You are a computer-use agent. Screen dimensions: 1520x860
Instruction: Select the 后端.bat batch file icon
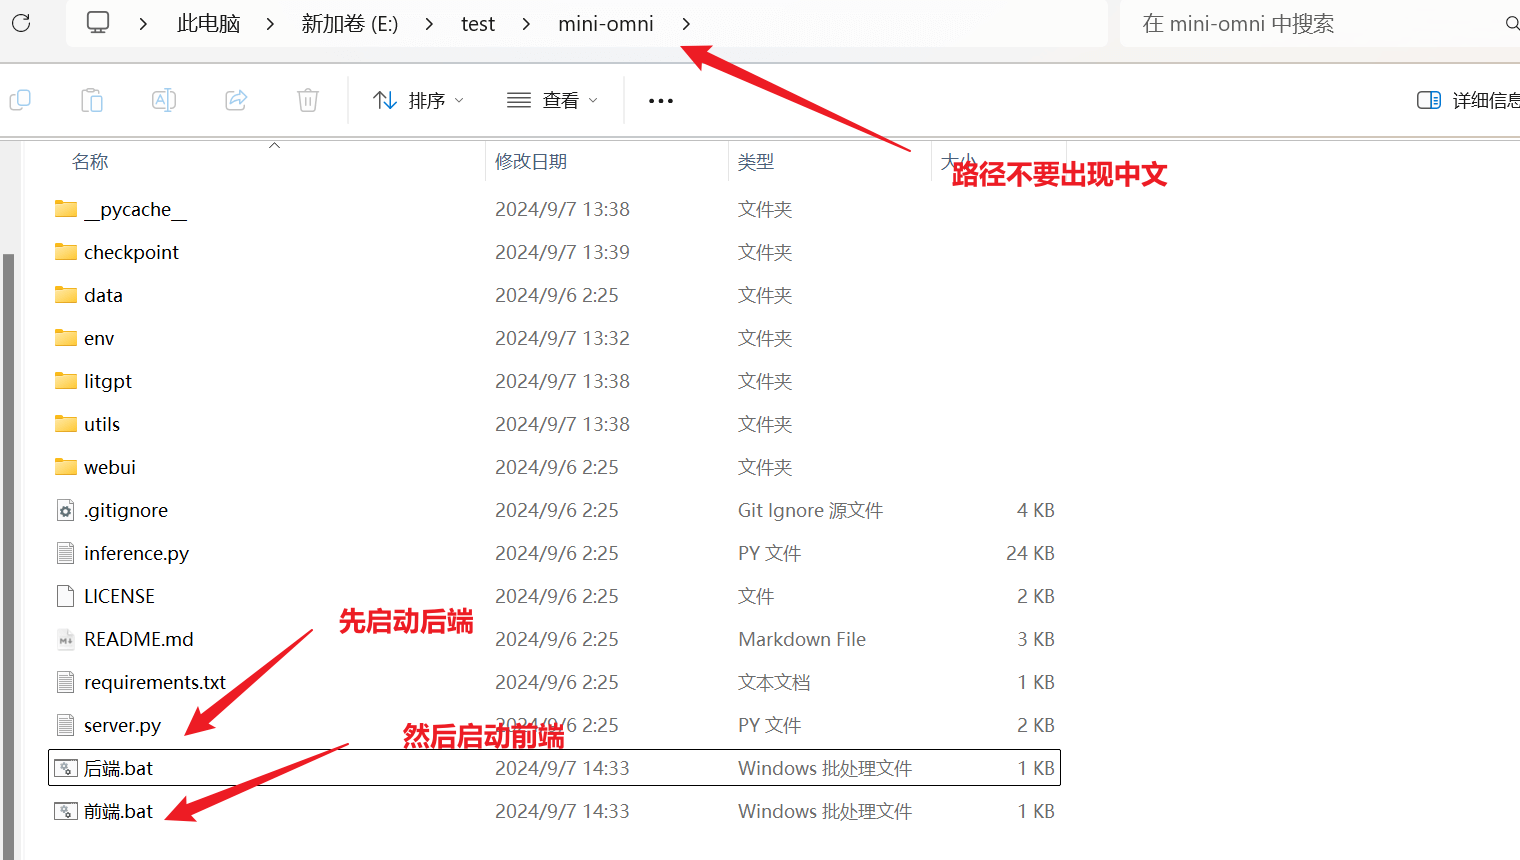(66, 768)
